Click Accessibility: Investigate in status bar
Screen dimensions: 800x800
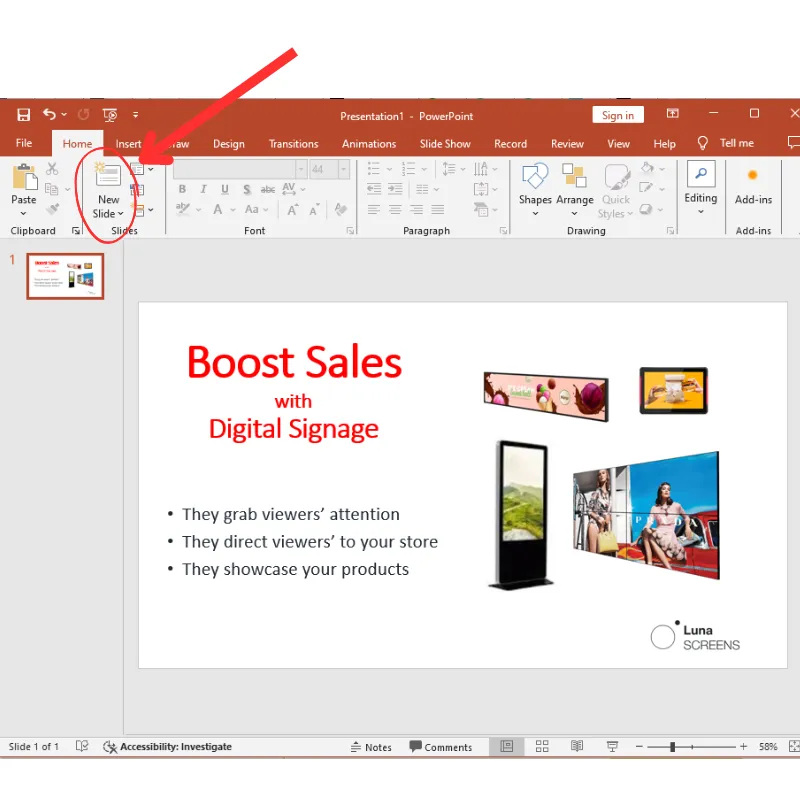pyautogui.click(x=167, y=747)
